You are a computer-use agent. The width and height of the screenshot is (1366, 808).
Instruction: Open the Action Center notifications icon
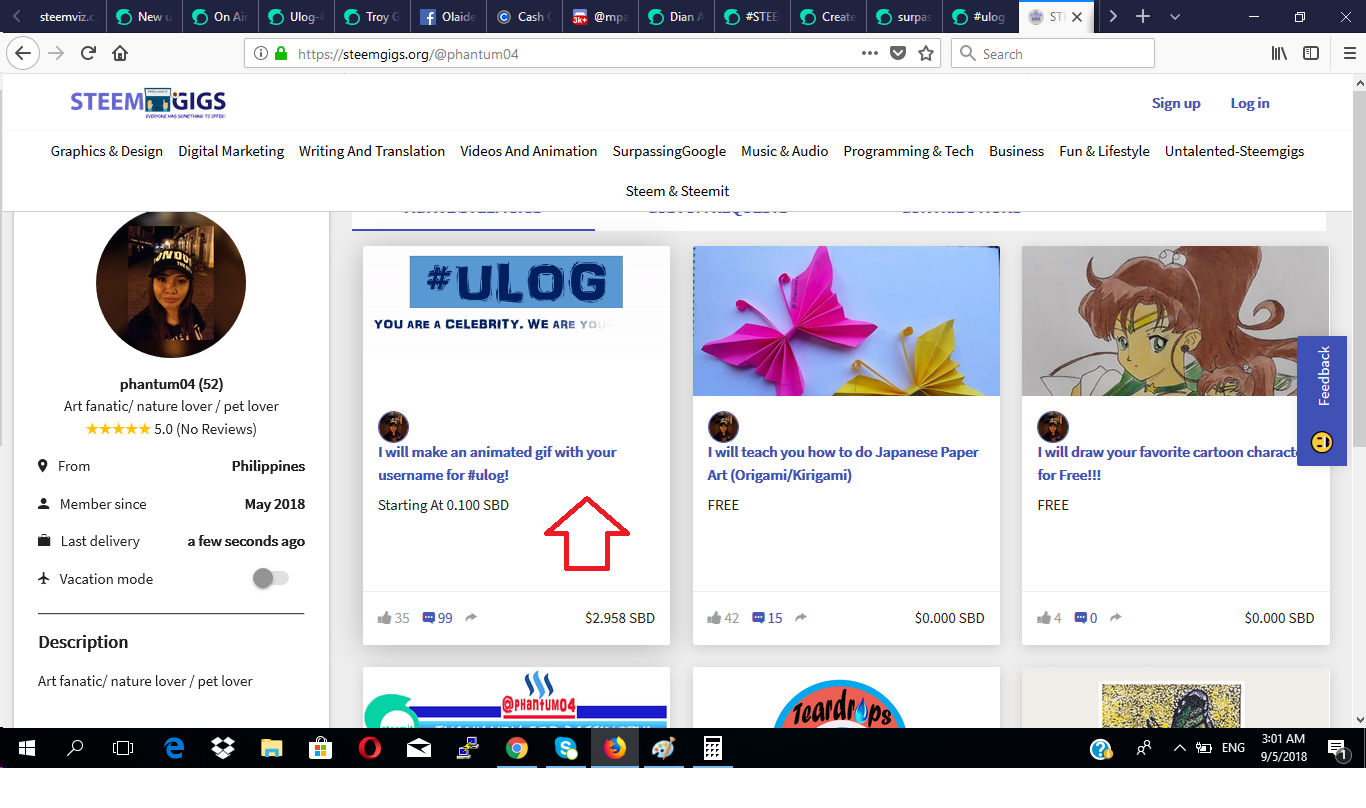click(x=1337, y=748)
